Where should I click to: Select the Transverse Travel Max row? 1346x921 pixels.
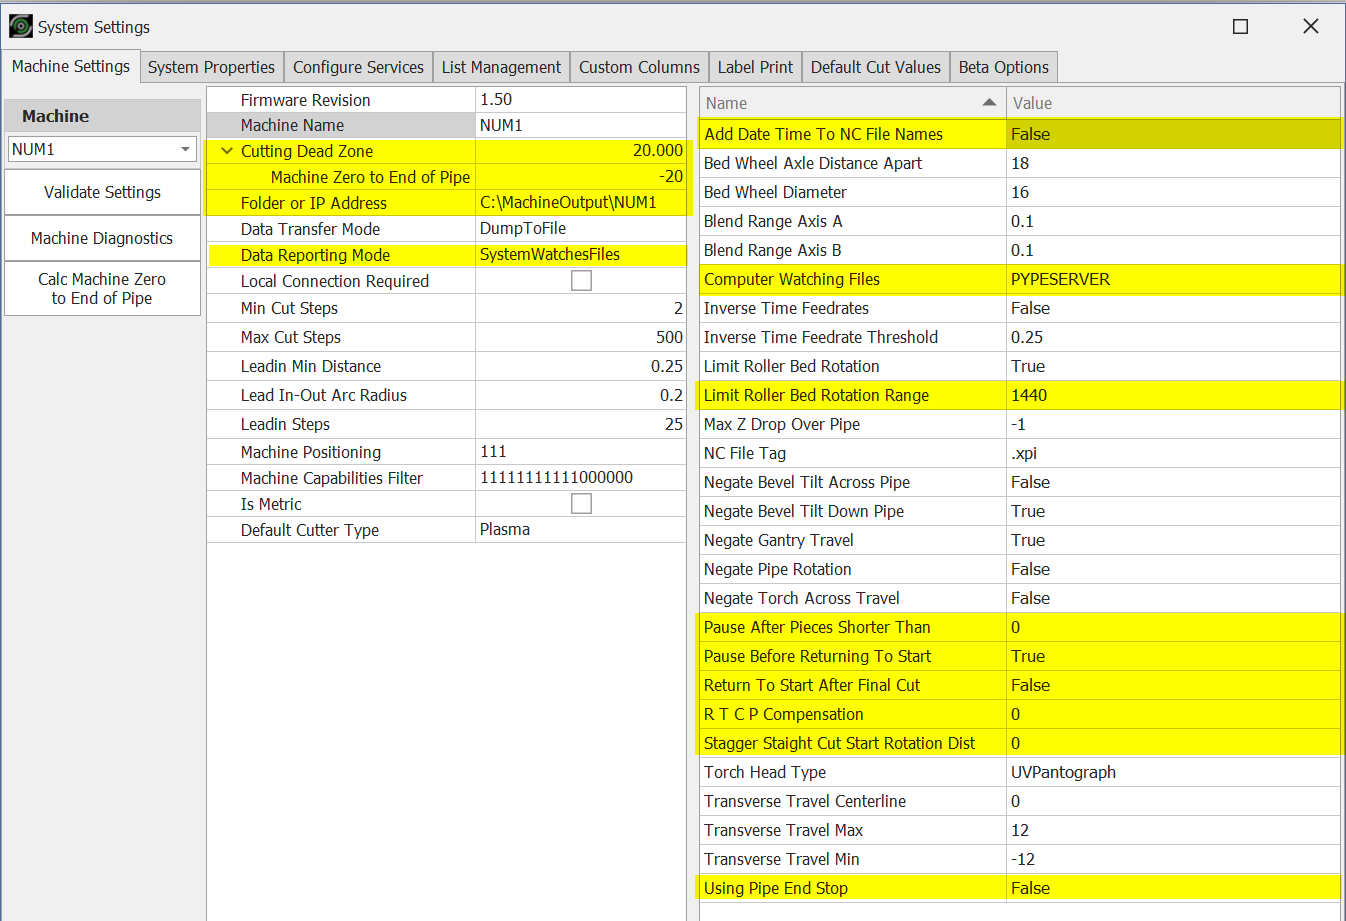click(x=1020, y=830)
